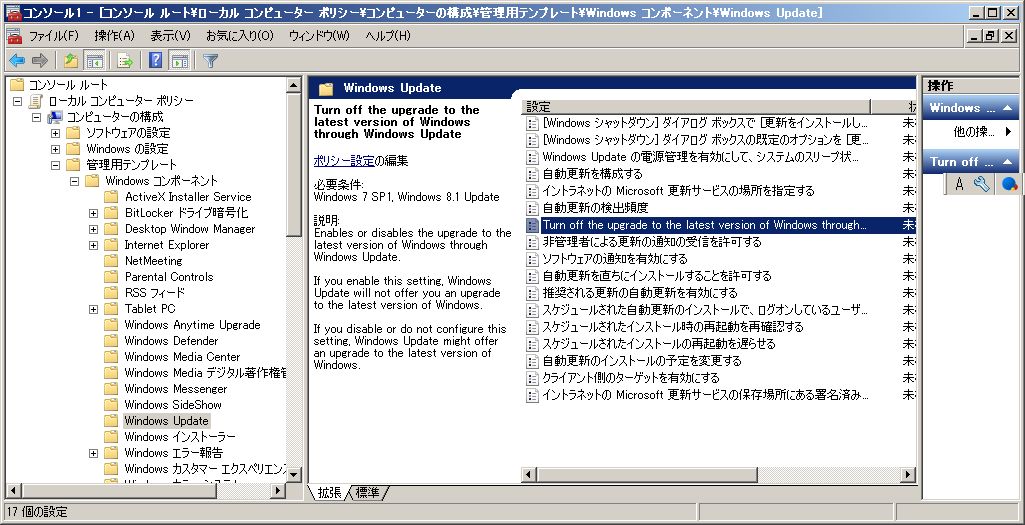The width and height of the screenshot is (1025, 525).
Task: Switch to the 標準 tab
Action: [x=368, y=493]
